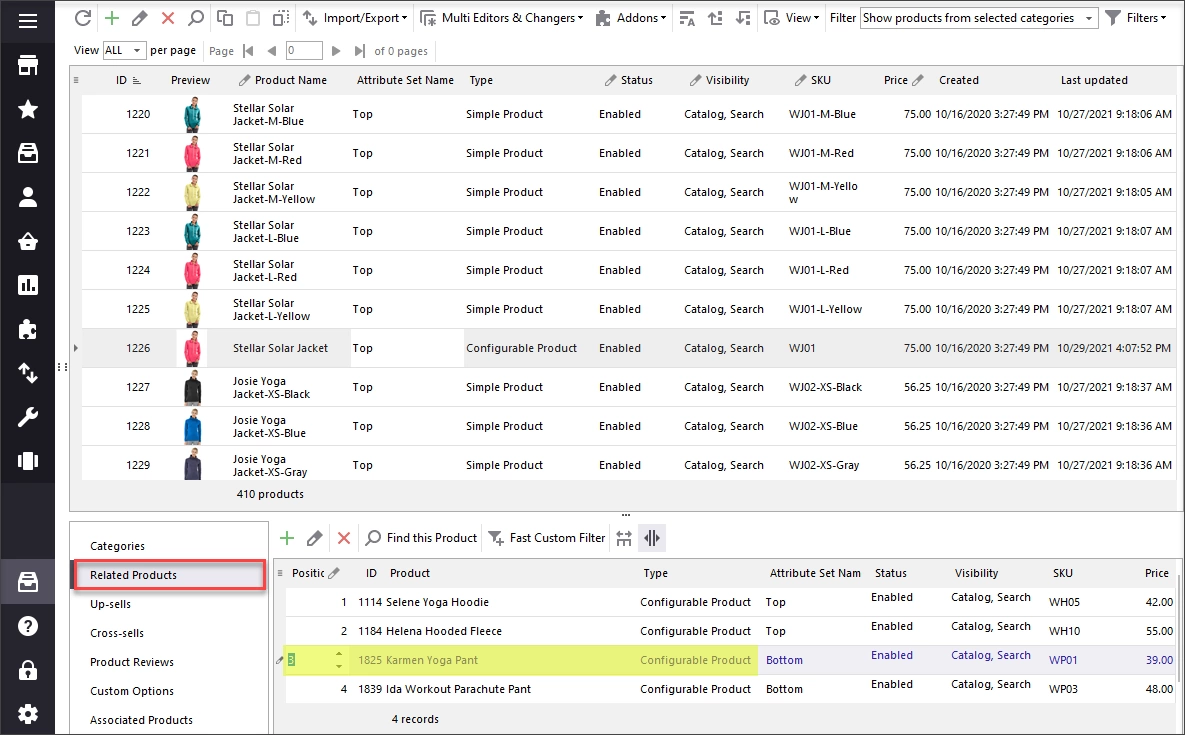Add a new product with the green plus icon

pyautogui.click(x=112, y=18)
